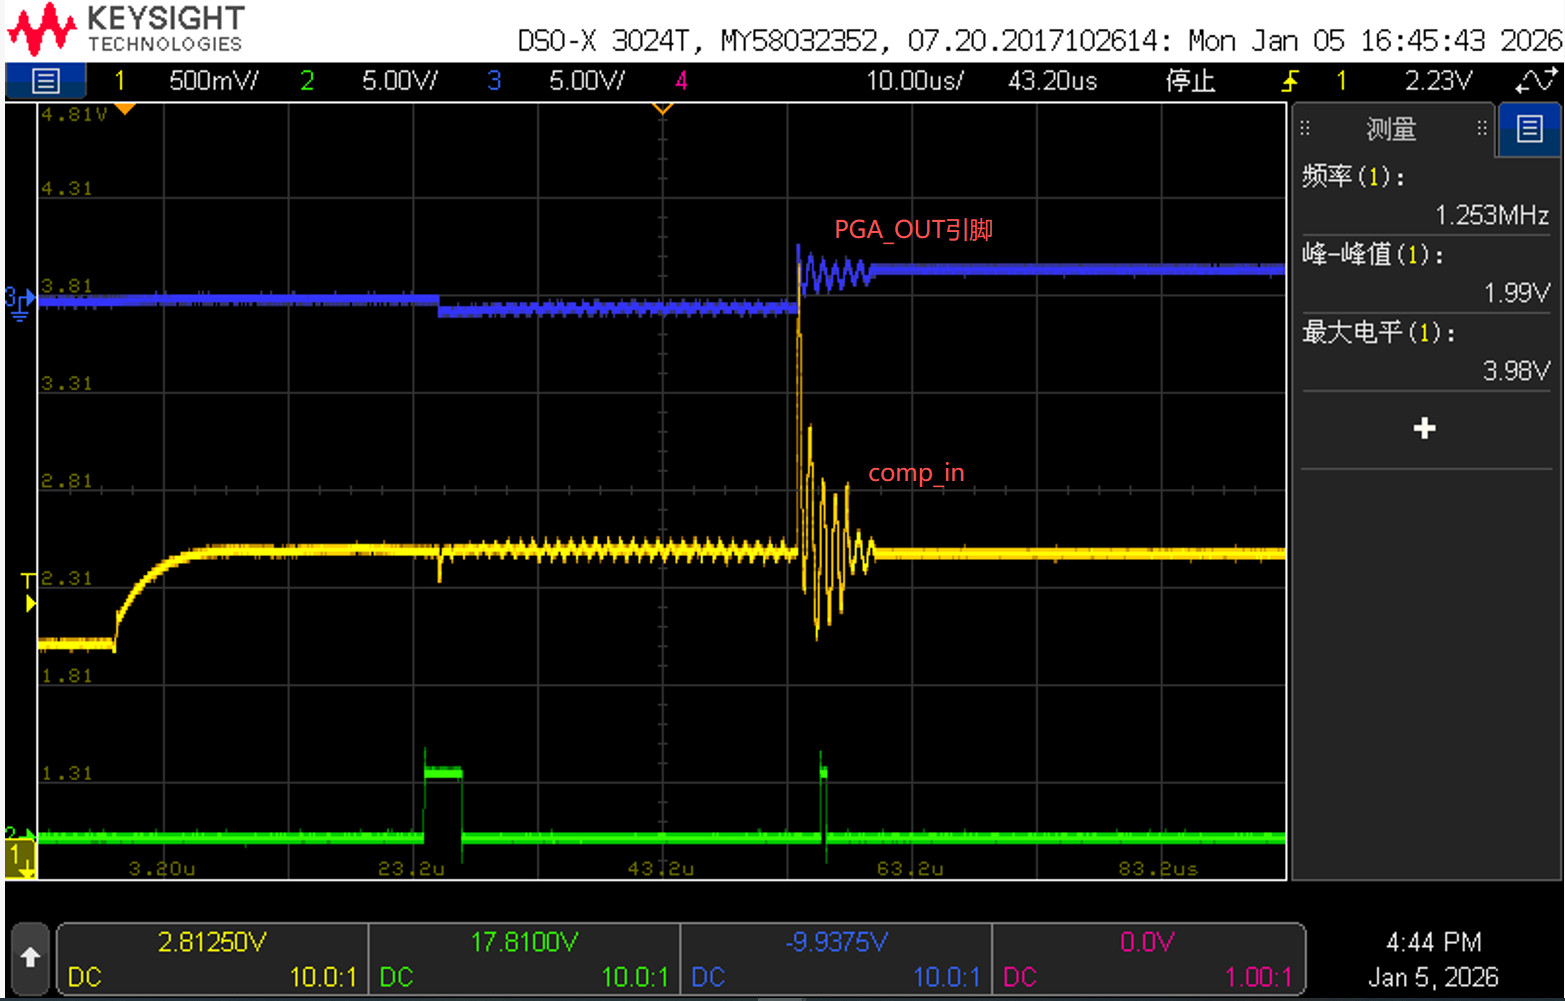Click the Keysight Technologies logo
This screenshot has width=1565, height=1001.
coord(126,29)
